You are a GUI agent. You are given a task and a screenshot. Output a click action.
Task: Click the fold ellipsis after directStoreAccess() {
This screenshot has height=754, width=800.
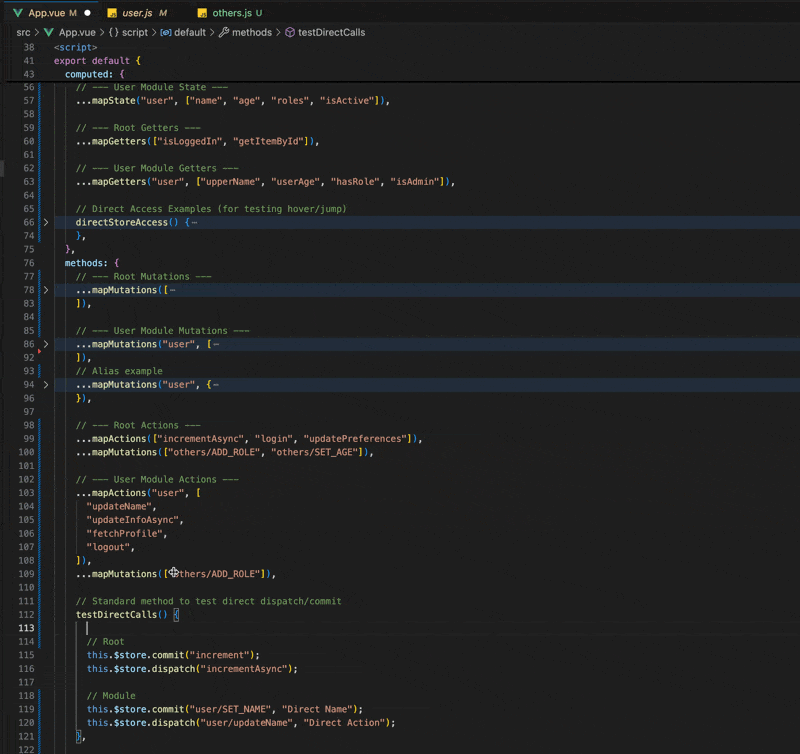(x=194, y=222)
